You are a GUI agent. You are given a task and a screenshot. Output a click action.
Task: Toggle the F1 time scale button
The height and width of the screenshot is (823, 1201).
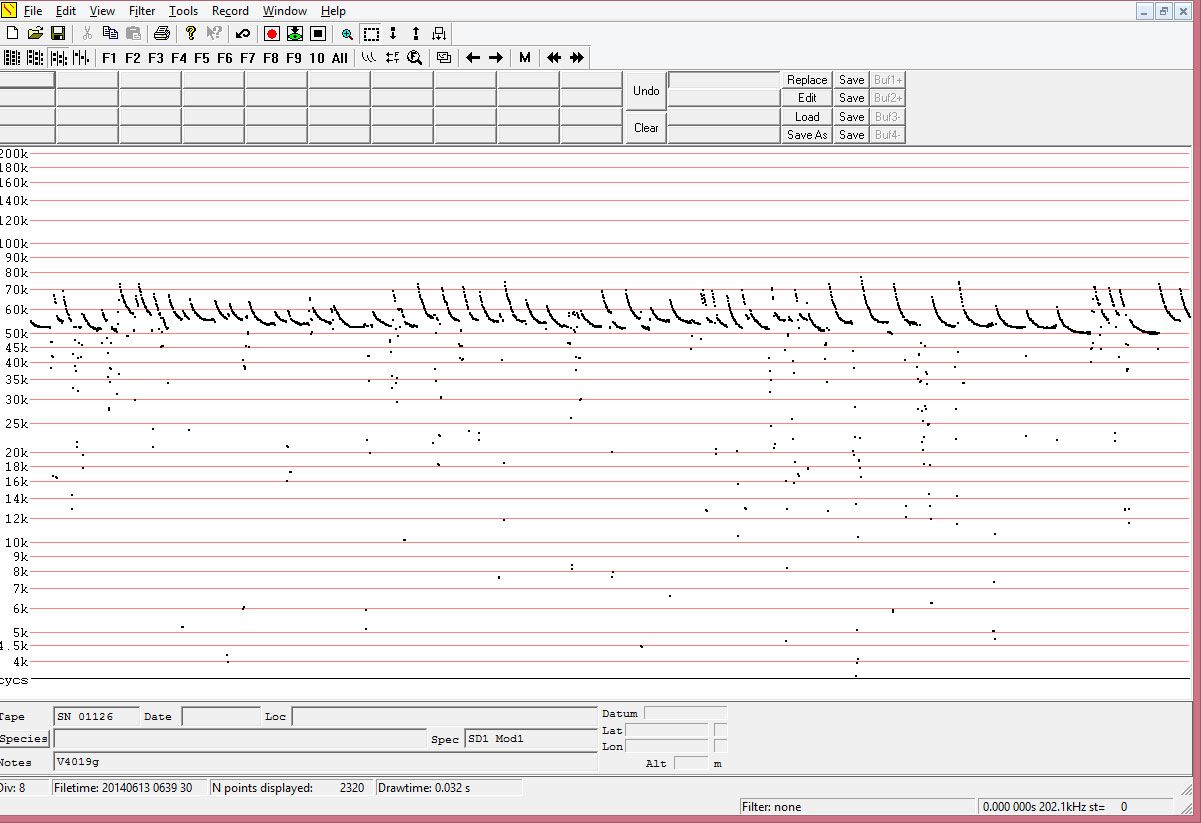coord(109,57)
